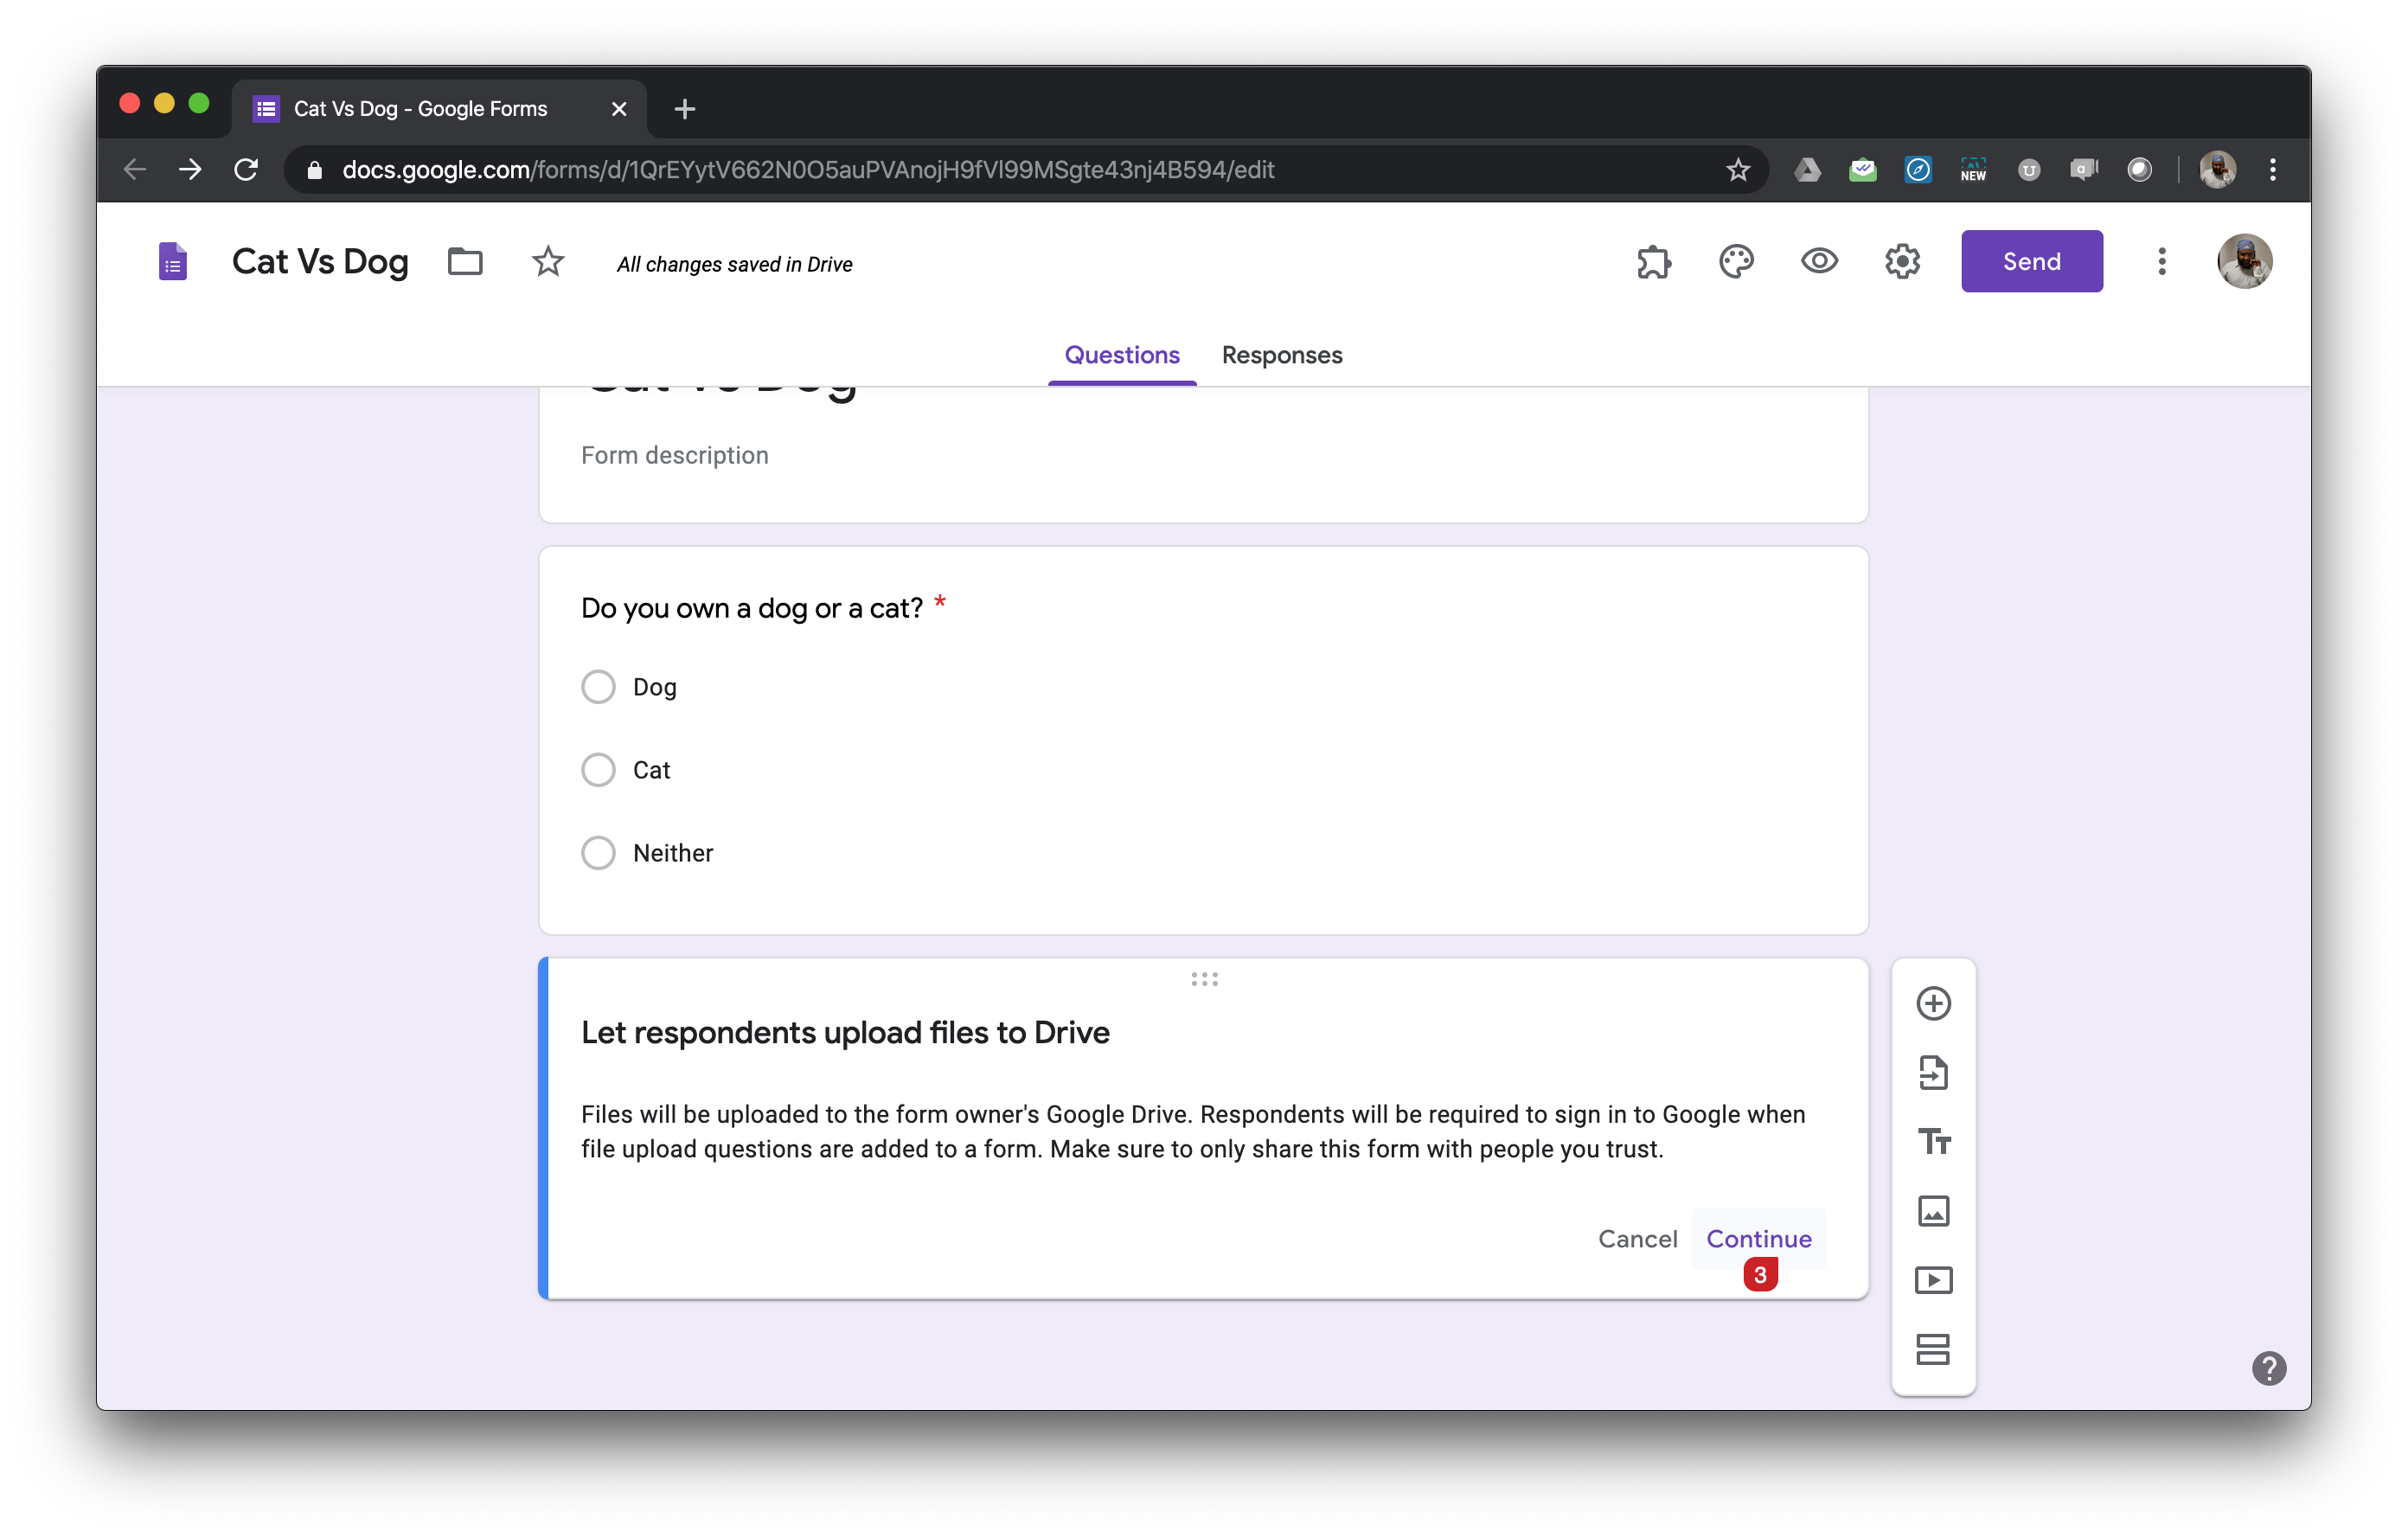The image size is (2408, 1538).
Task: Click the Add video icon
Action: click(1933, 1280)
